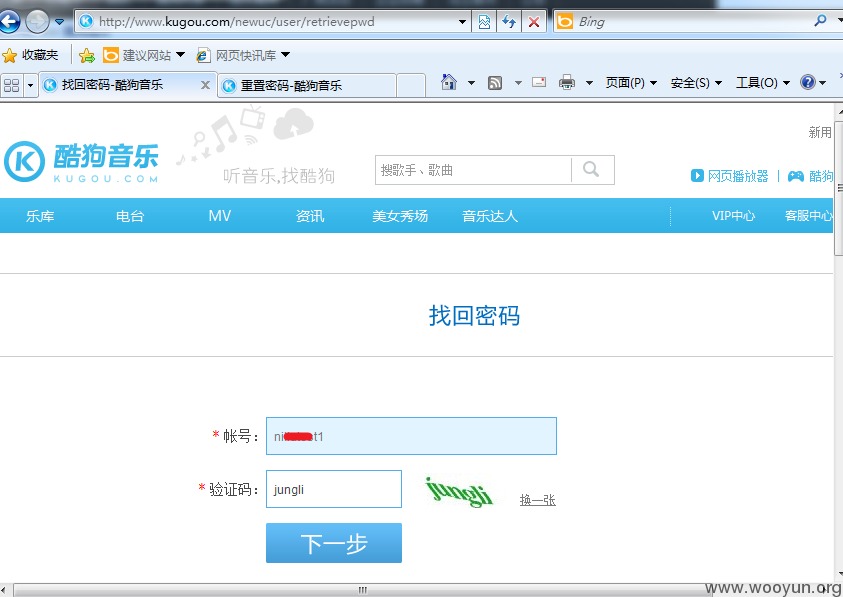Click the horizontal scrollbar at bottom
Viewport: 843px width, 597px height.
pos(362,590)
